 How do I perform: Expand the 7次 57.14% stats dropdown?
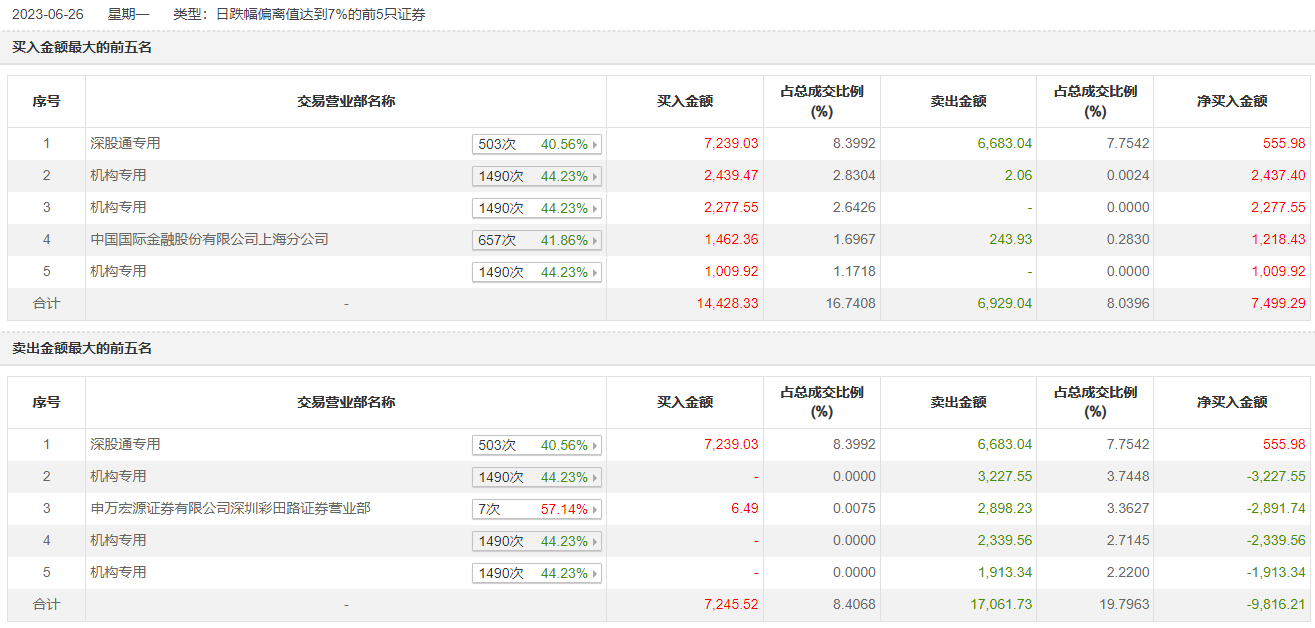[537, 510]
